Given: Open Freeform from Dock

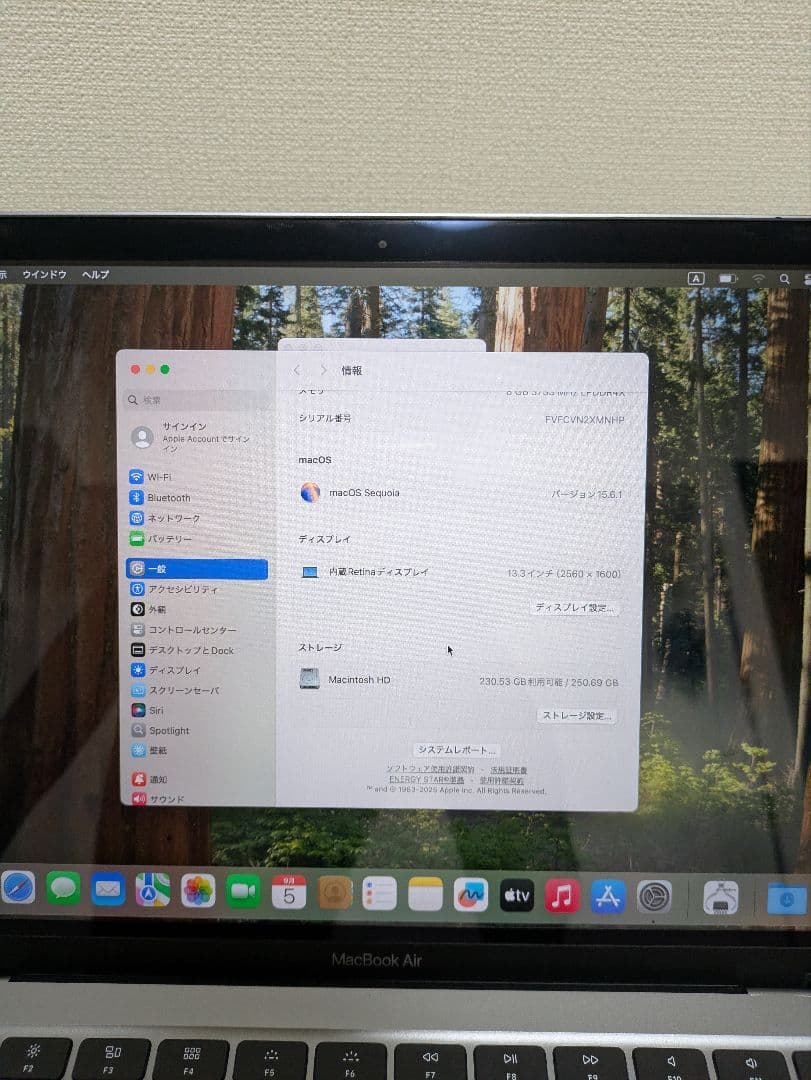Looking at the screenshot, I should pos(471,895).
